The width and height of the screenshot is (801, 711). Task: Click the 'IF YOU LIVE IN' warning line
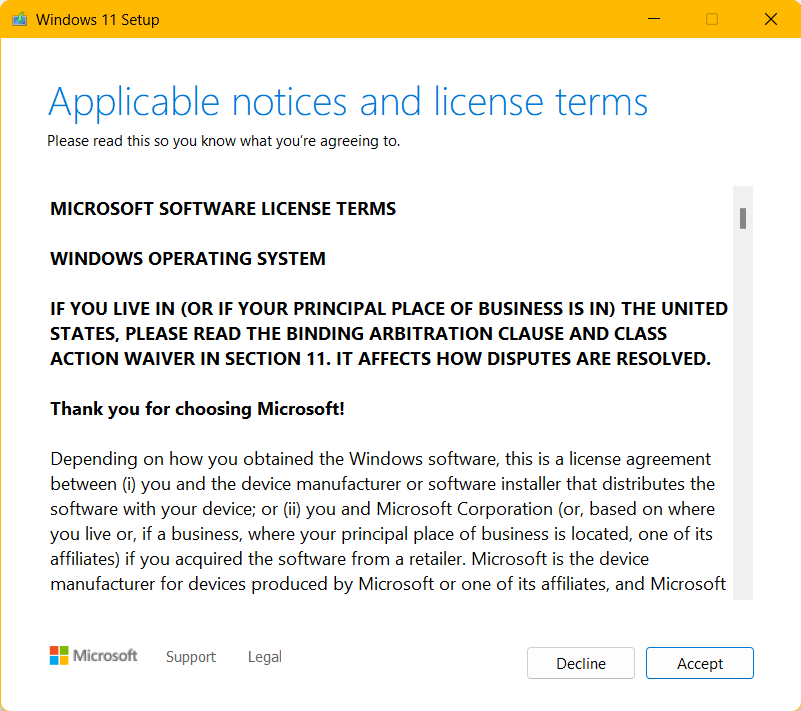pyautogui.click(x=389, y=309)
